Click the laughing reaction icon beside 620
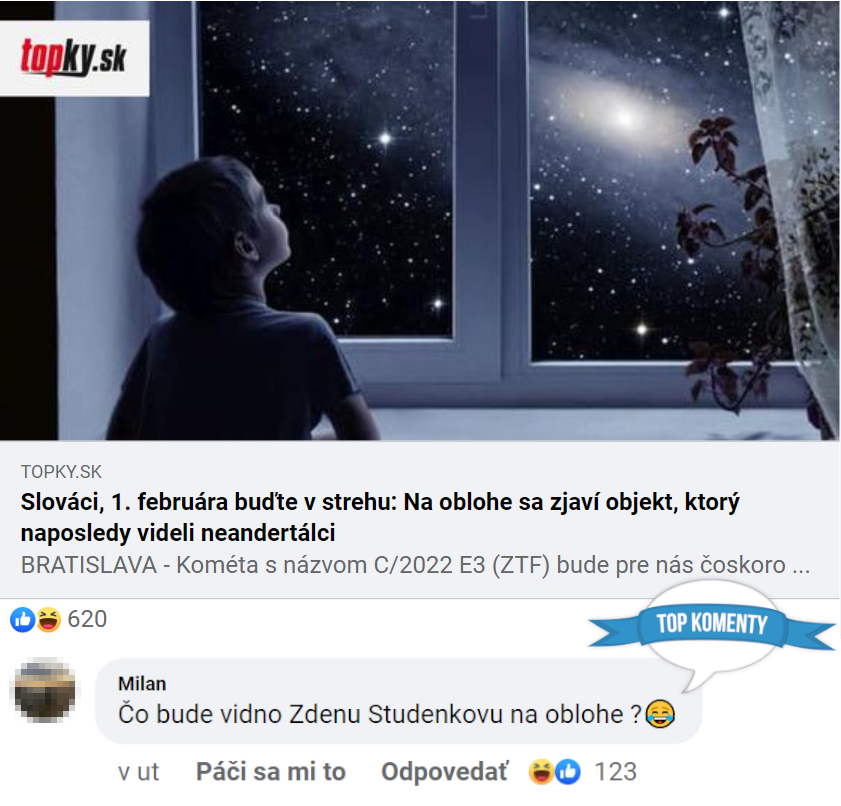The width and height of the screenshot is (841, 806). point(48,620)
